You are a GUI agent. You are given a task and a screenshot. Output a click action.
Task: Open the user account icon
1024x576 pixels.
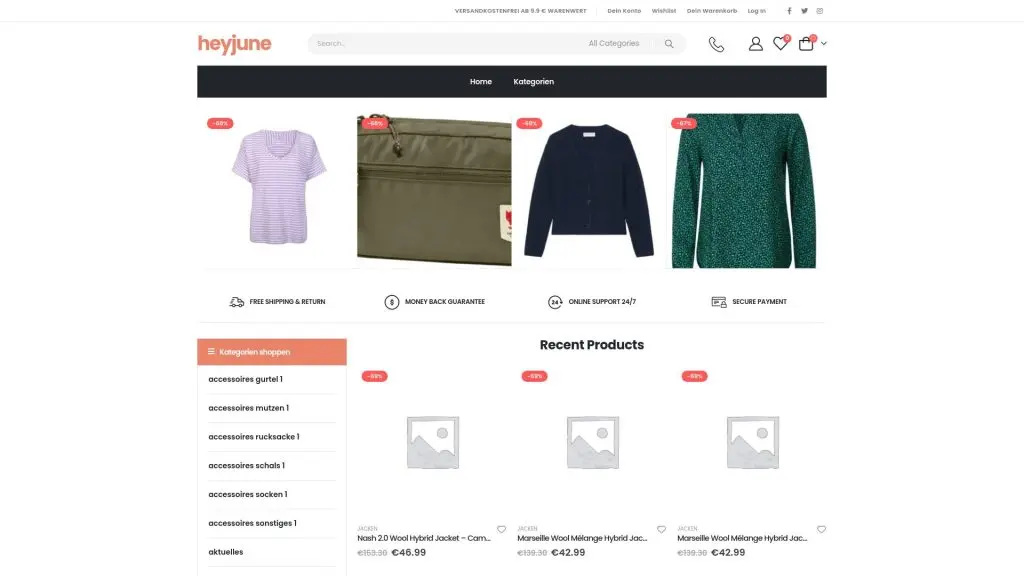[756, 44]
